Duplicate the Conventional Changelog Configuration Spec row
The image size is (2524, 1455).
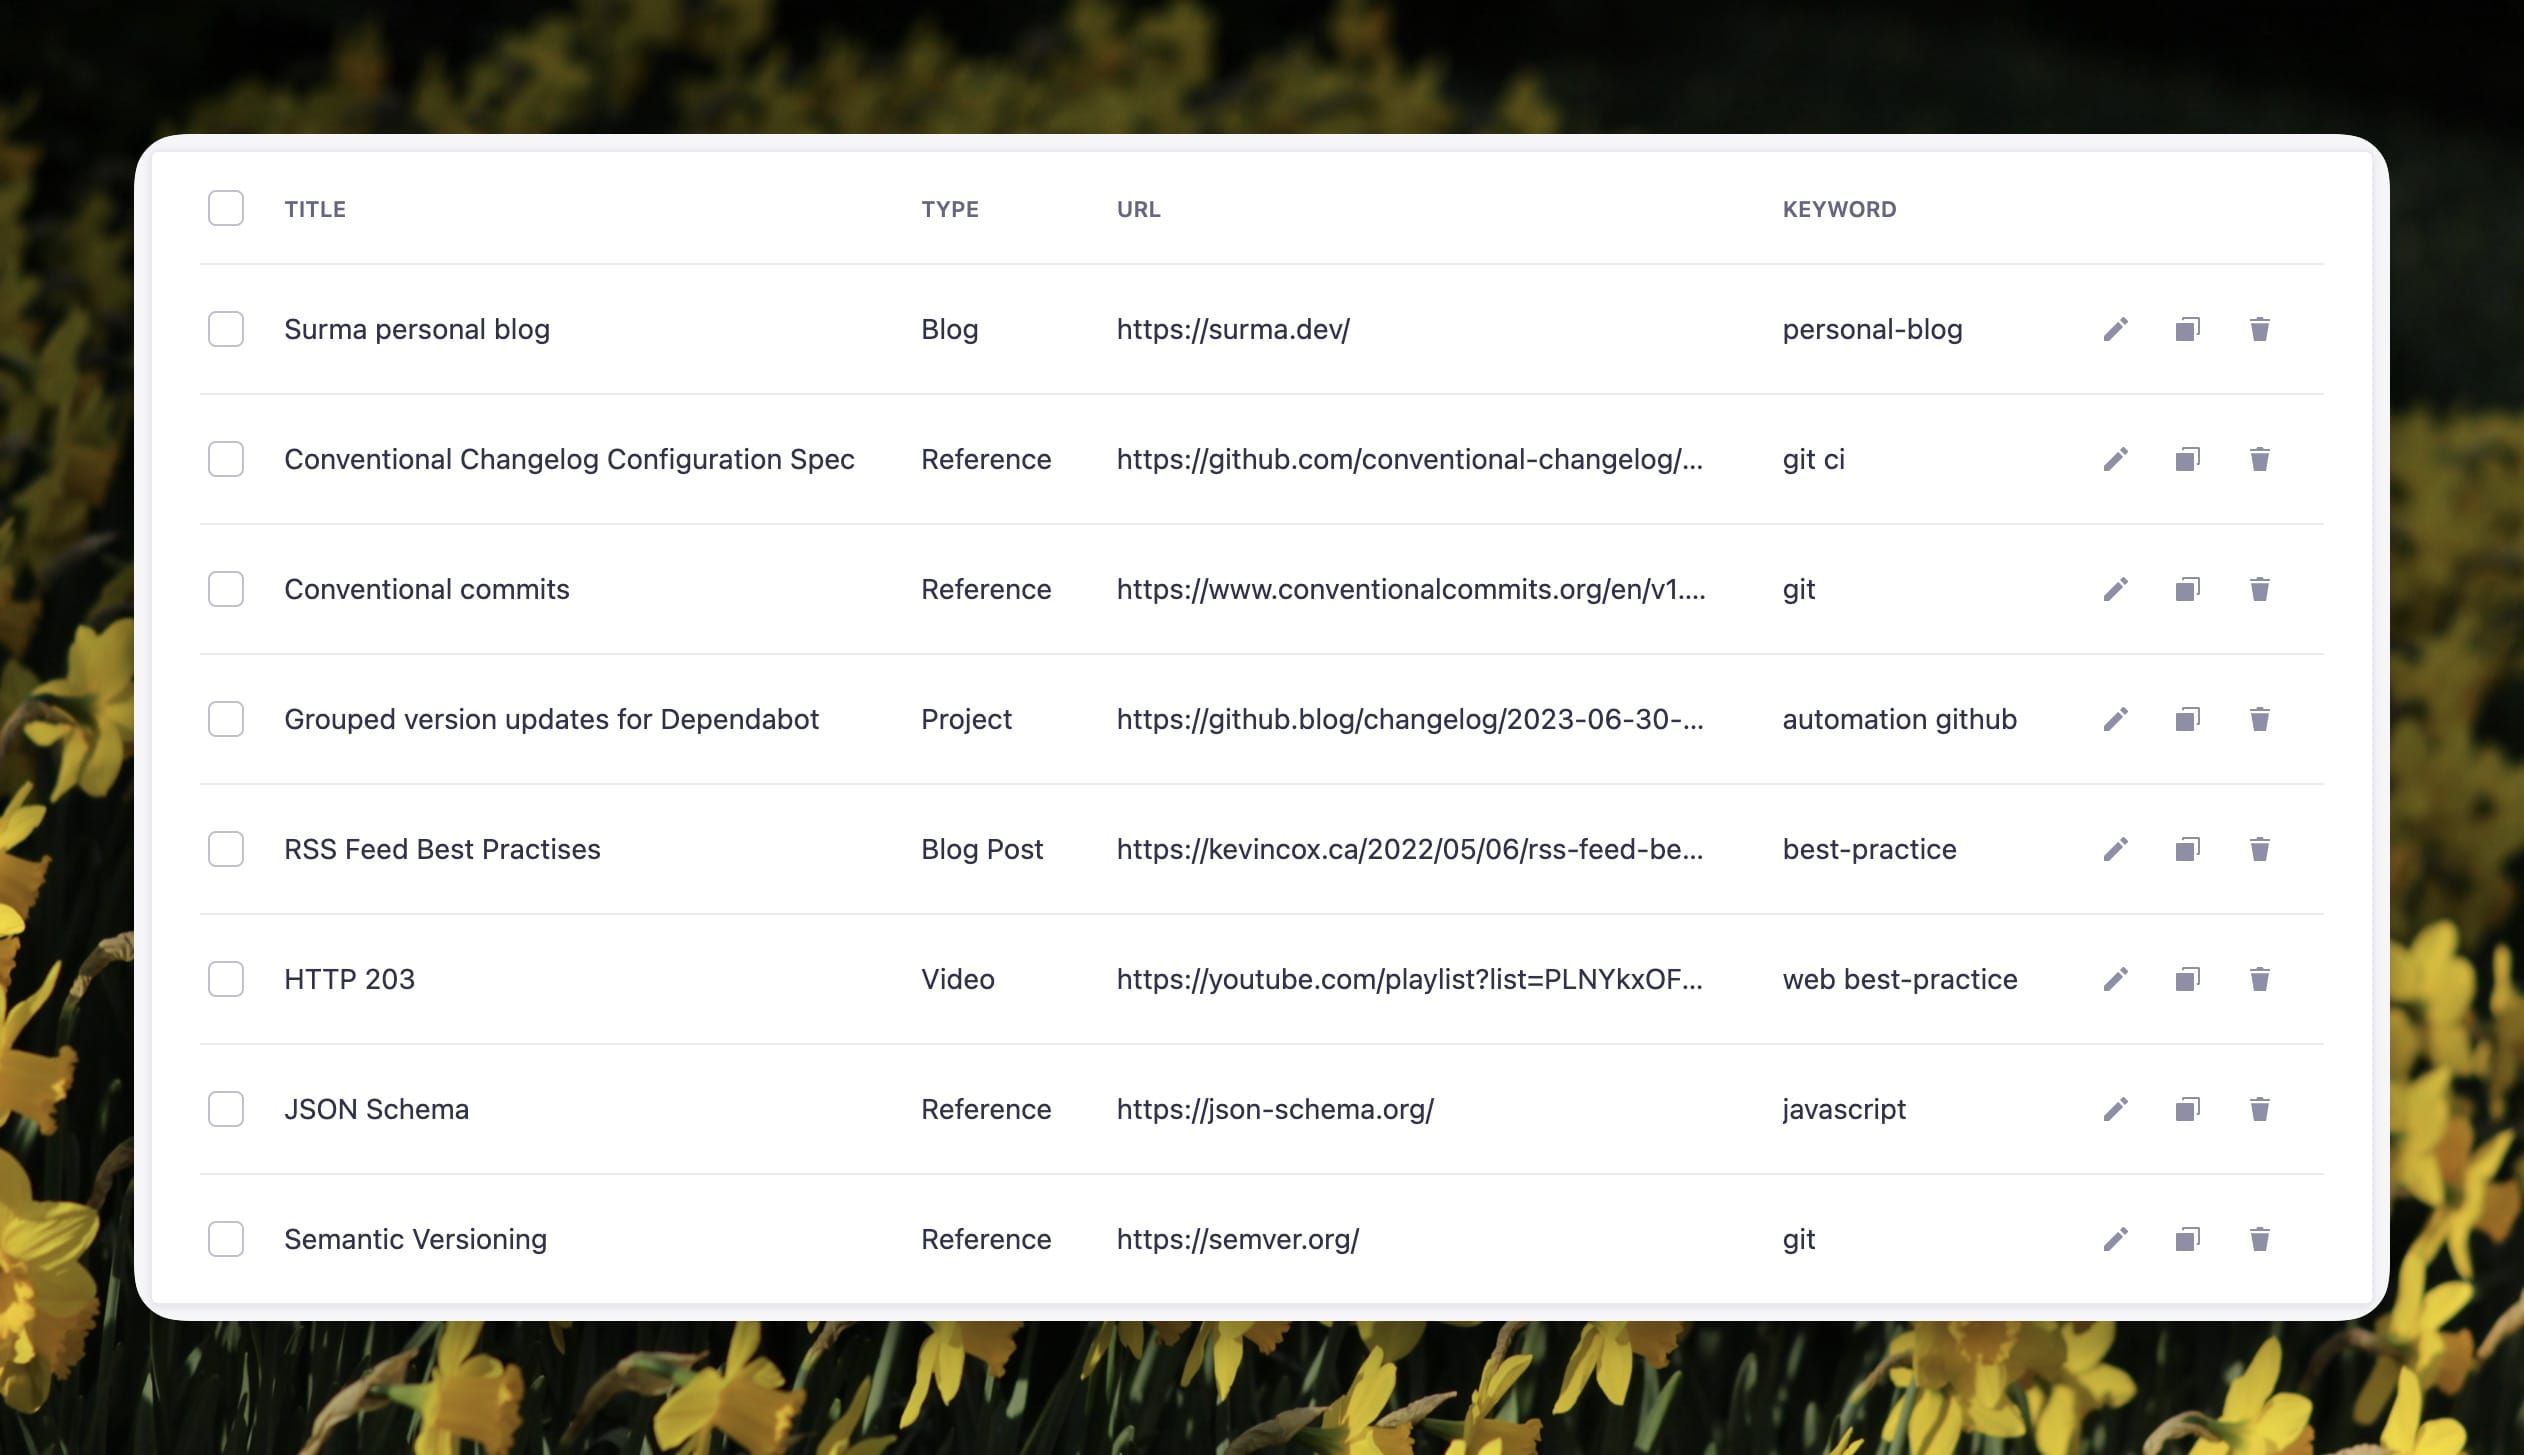pos(2187,459)
